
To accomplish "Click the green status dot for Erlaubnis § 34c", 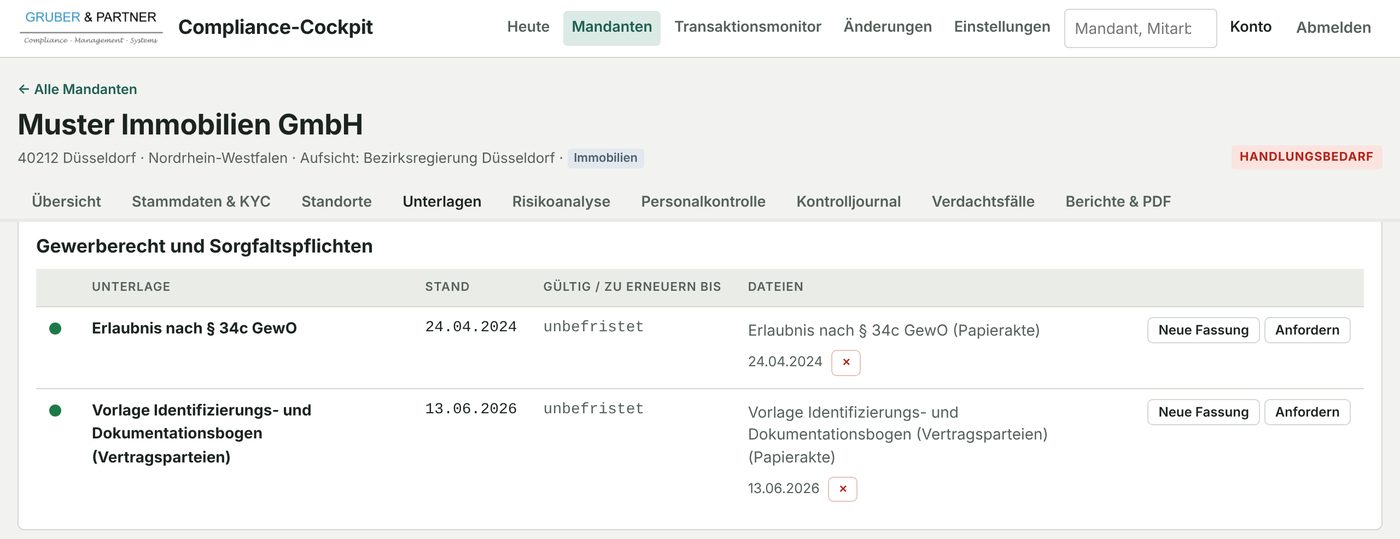I will click(55, 328).
